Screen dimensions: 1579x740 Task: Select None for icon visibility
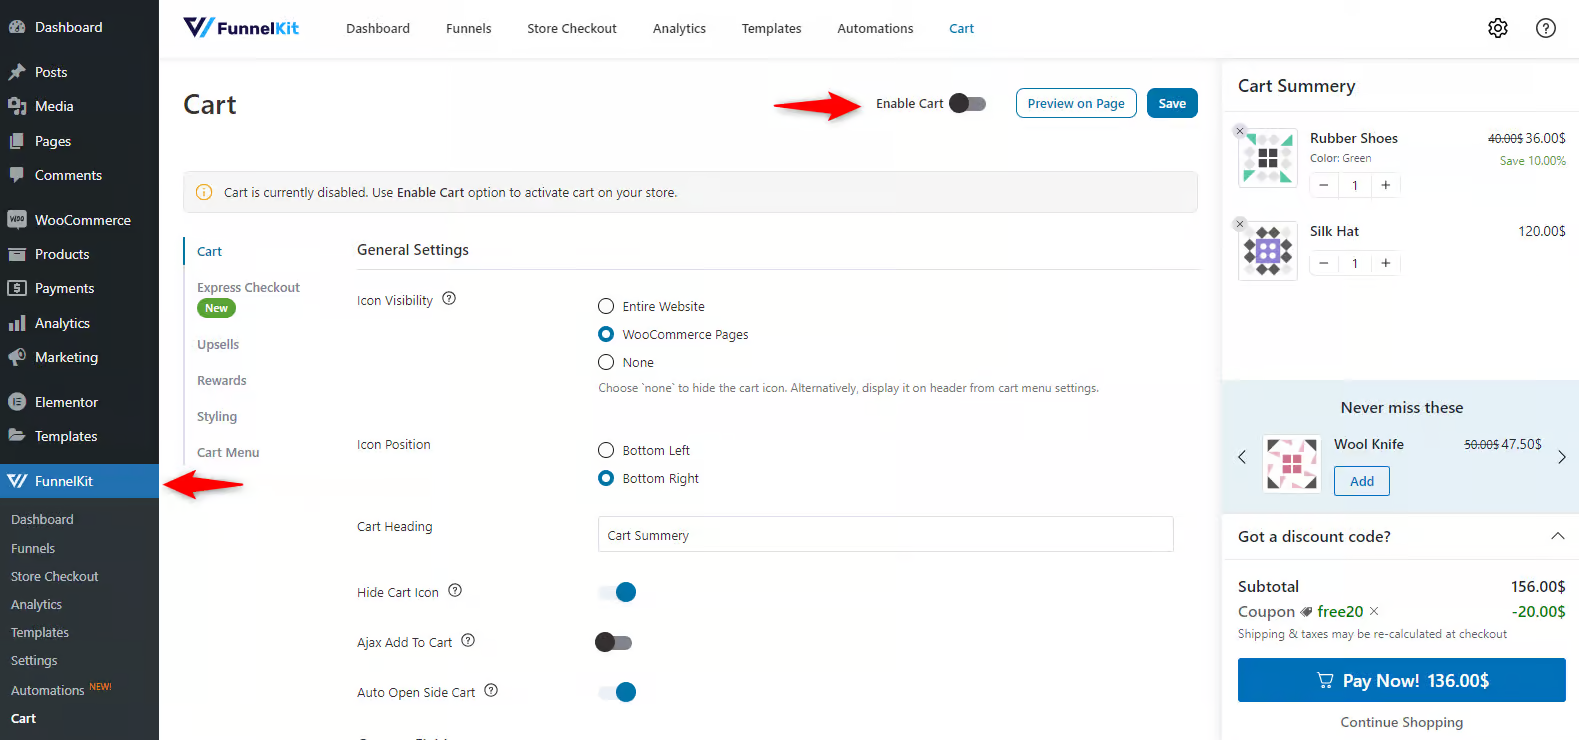606,362
